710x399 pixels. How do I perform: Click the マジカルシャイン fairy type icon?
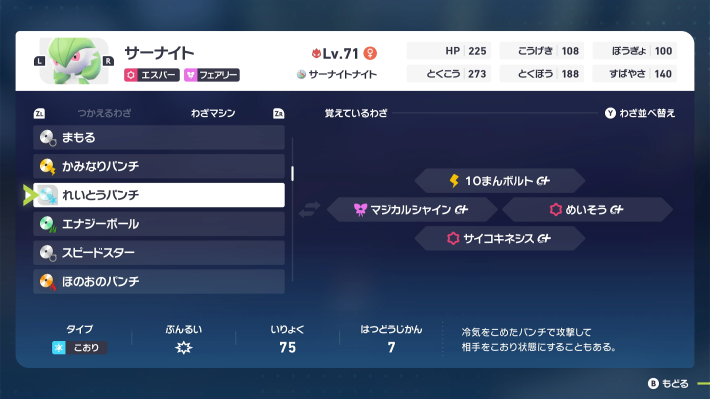click(360, 210)
